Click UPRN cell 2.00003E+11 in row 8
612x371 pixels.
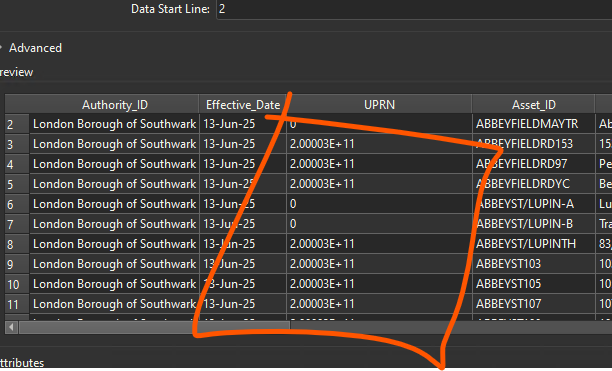[x=379, y=244]
